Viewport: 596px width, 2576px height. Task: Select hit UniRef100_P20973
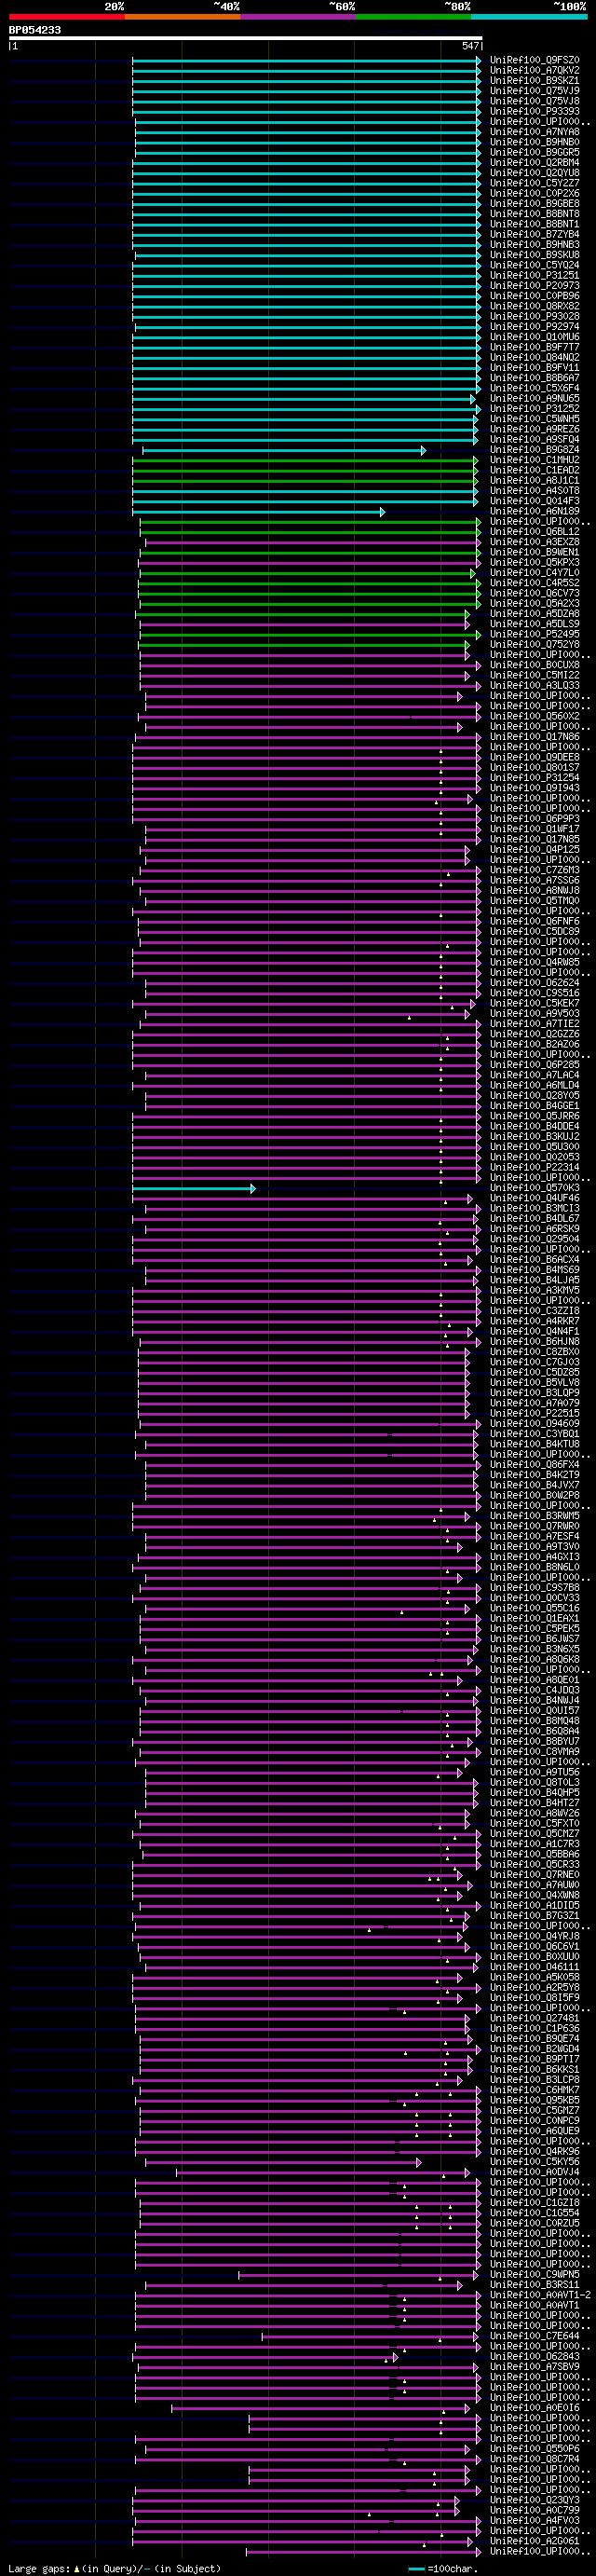click(x=534, y=285)
